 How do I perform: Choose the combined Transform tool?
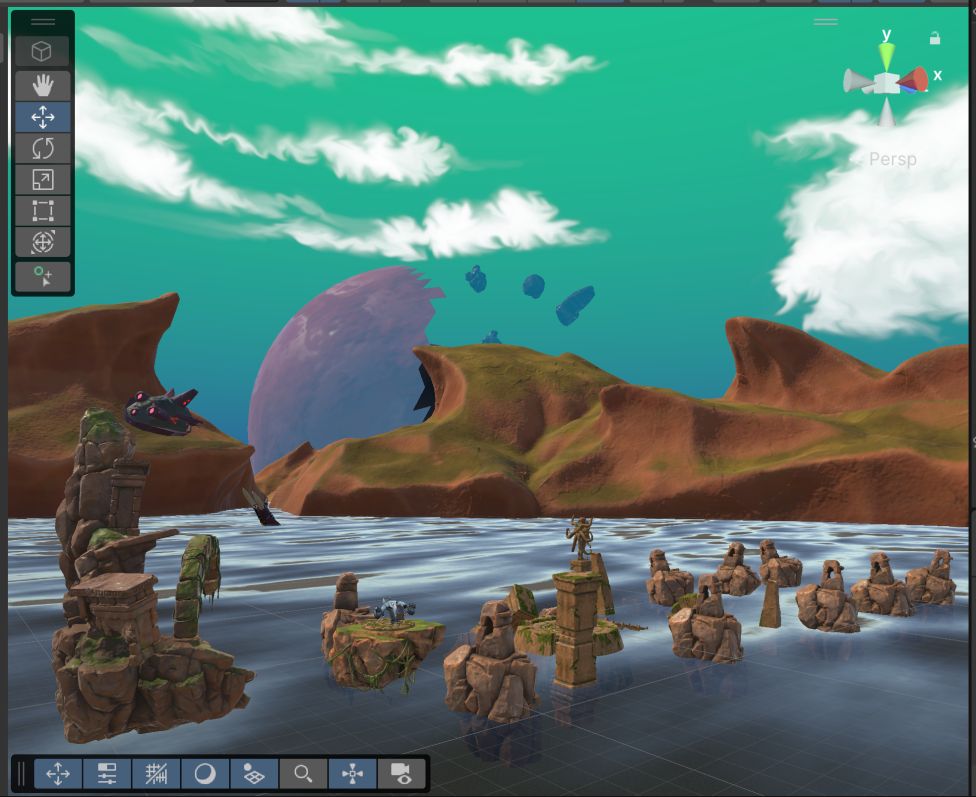(x=42, y=242)
